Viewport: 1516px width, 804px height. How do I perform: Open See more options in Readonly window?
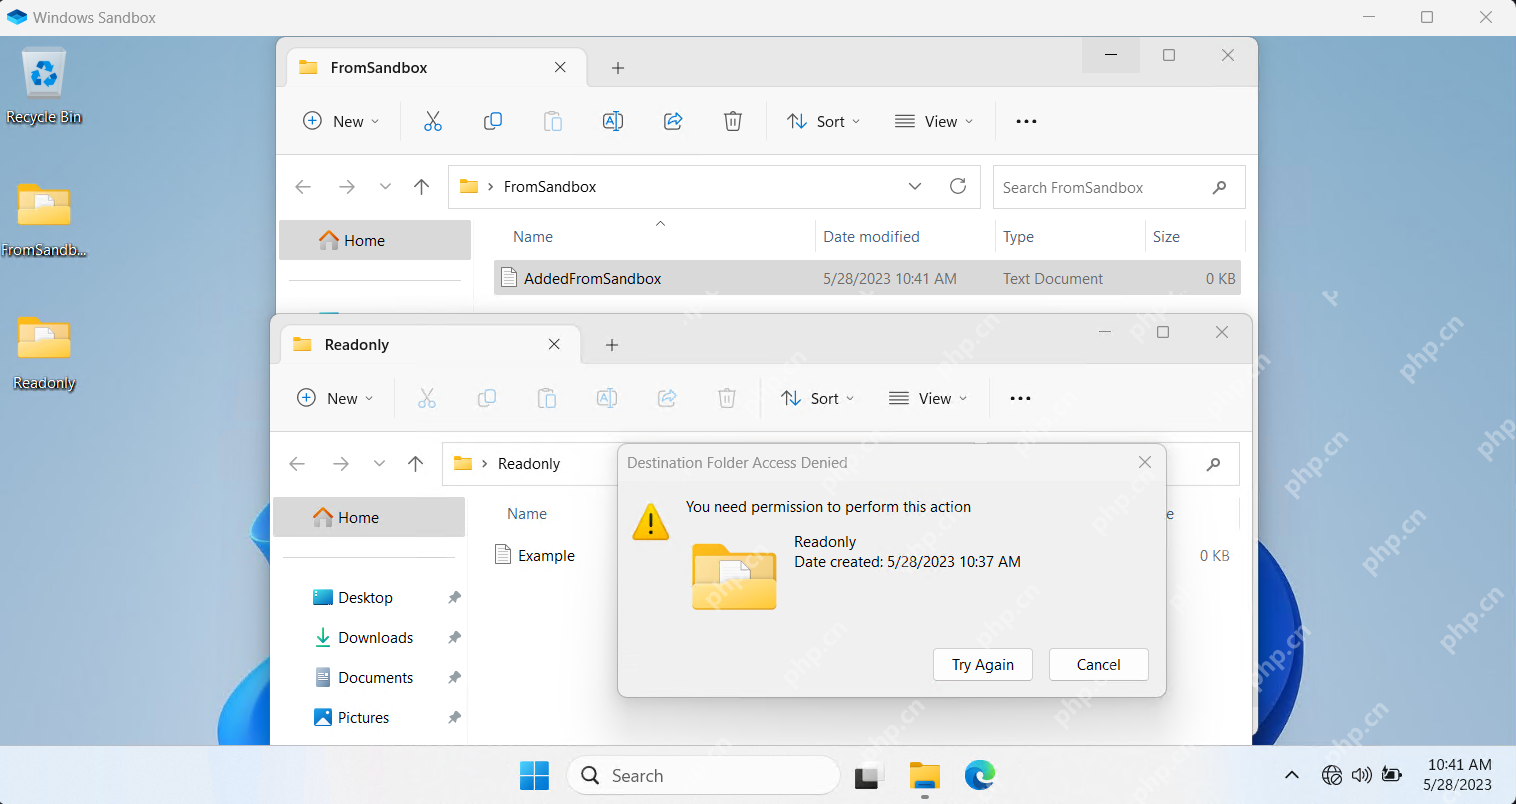pyautogui.click(x=1020, y=398)
